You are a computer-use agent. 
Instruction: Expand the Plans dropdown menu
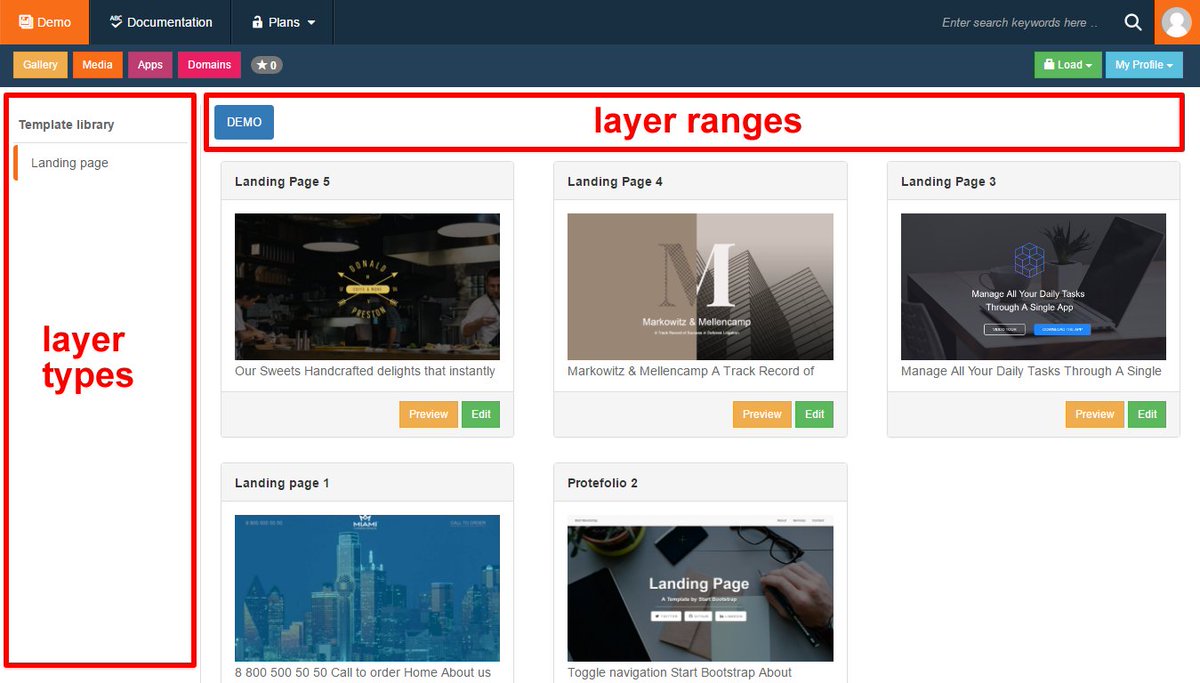coord(283,22)
